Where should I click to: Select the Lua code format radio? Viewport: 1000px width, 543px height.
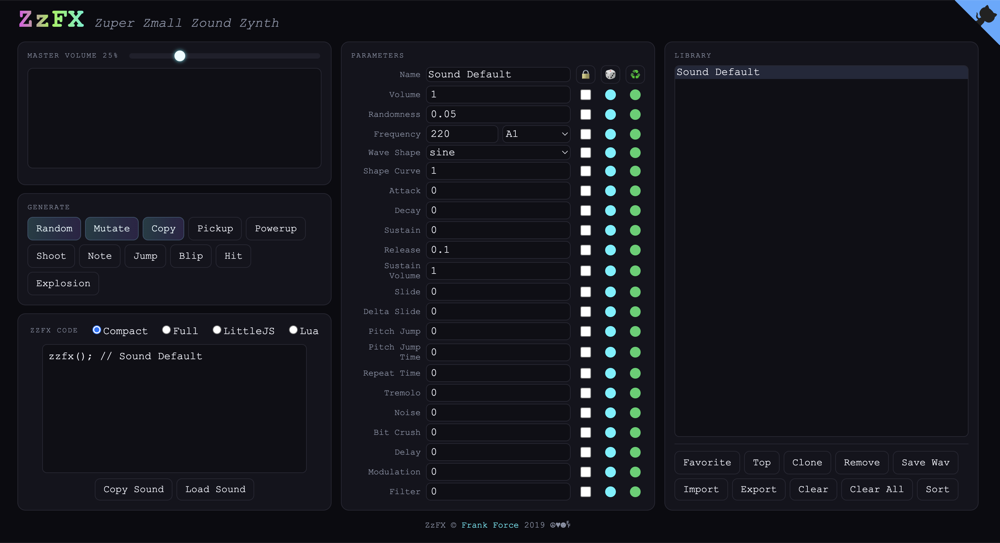(293, 330)
